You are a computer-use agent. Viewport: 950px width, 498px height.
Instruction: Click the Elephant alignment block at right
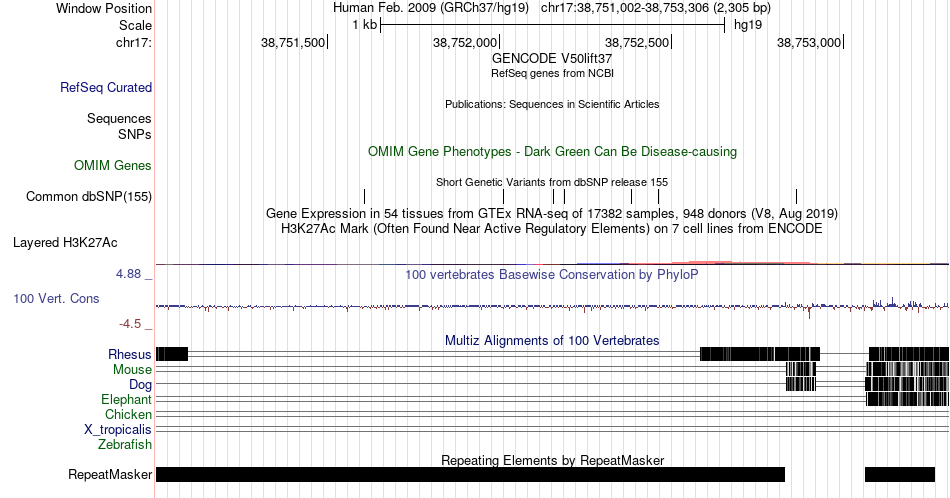tap(907, 399)
